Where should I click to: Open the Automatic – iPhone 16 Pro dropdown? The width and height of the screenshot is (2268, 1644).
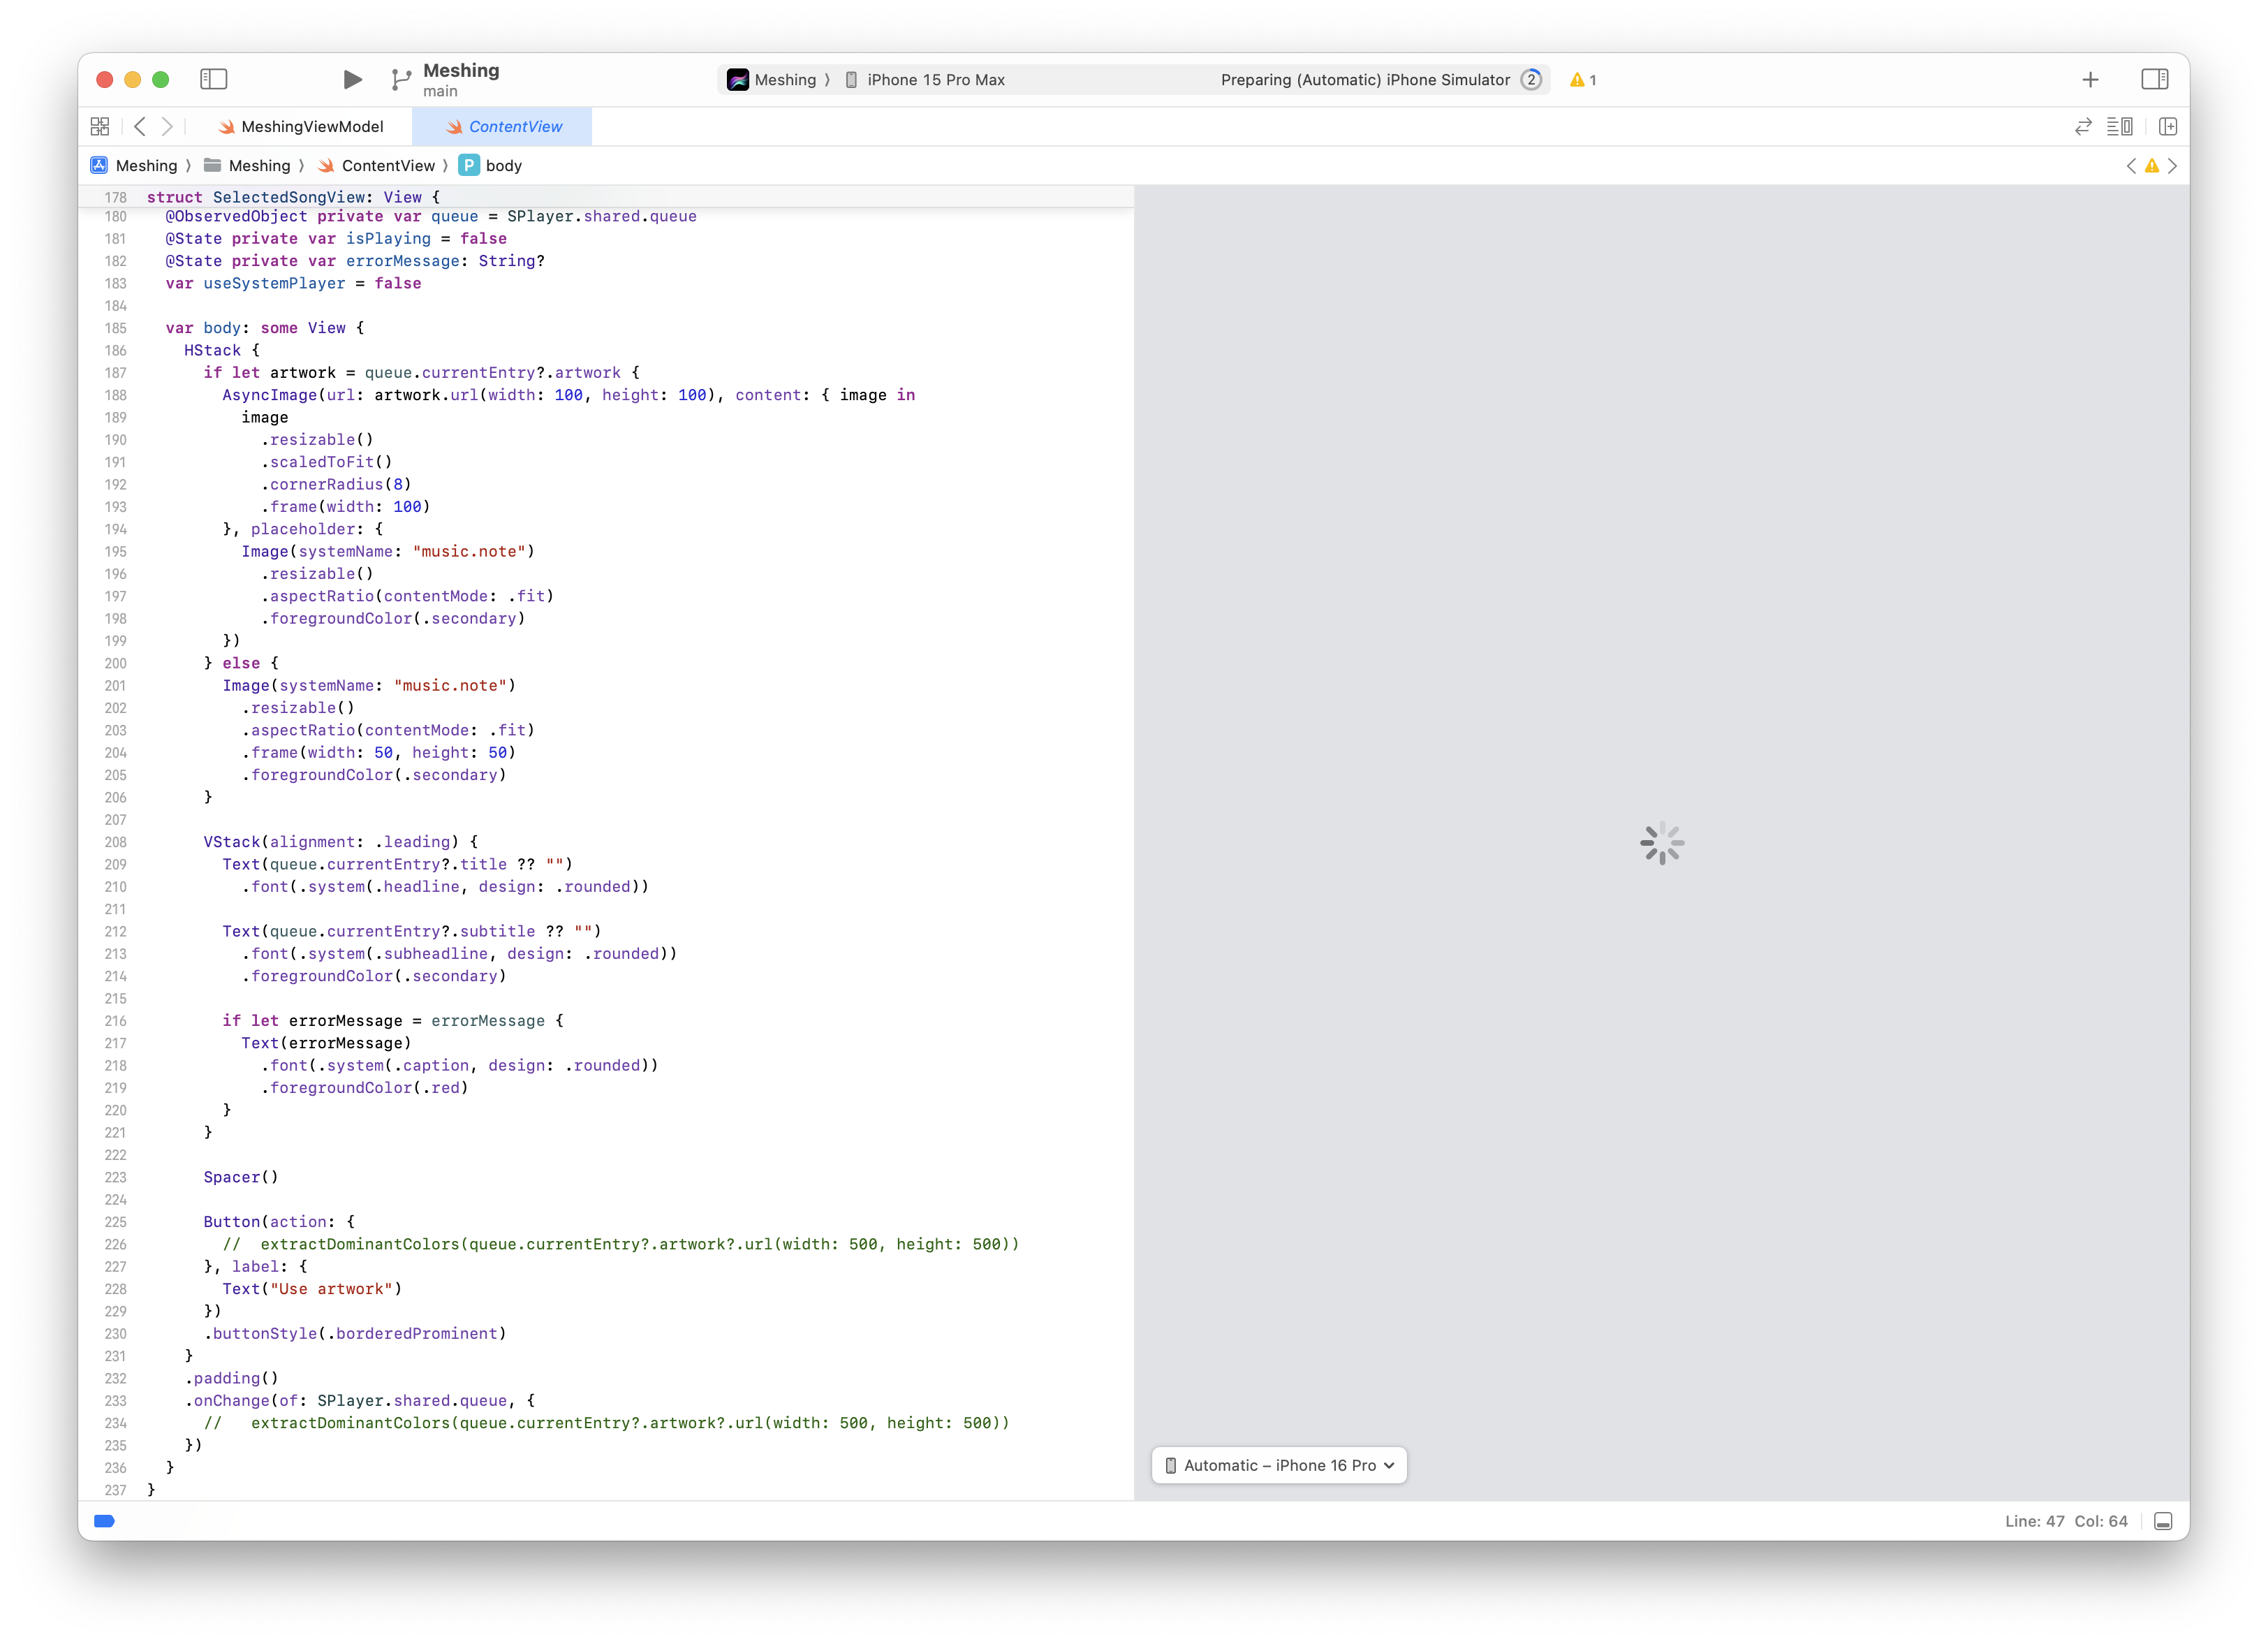pyautogui.click(x=1279, y=1465)
